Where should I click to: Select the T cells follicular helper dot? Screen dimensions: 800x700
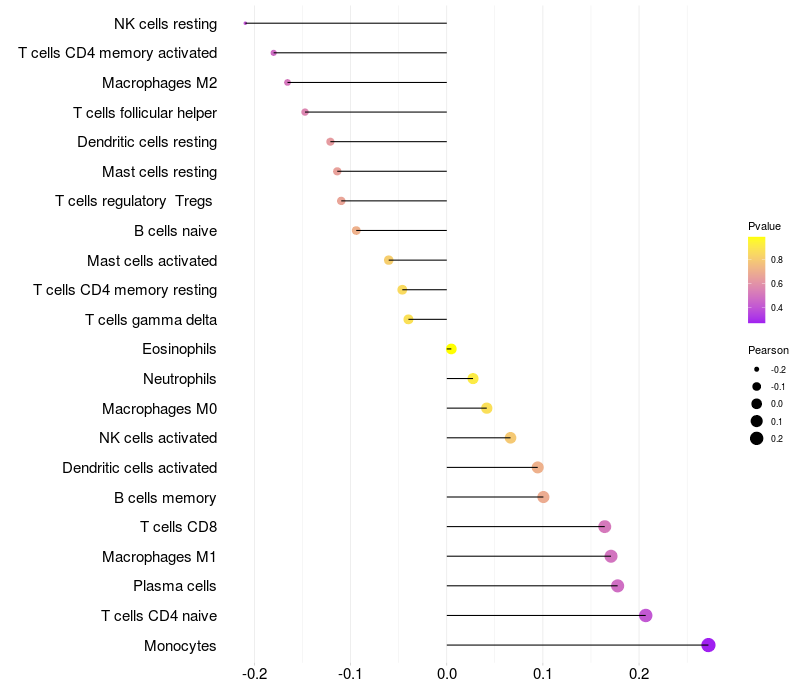click(305, 112)
